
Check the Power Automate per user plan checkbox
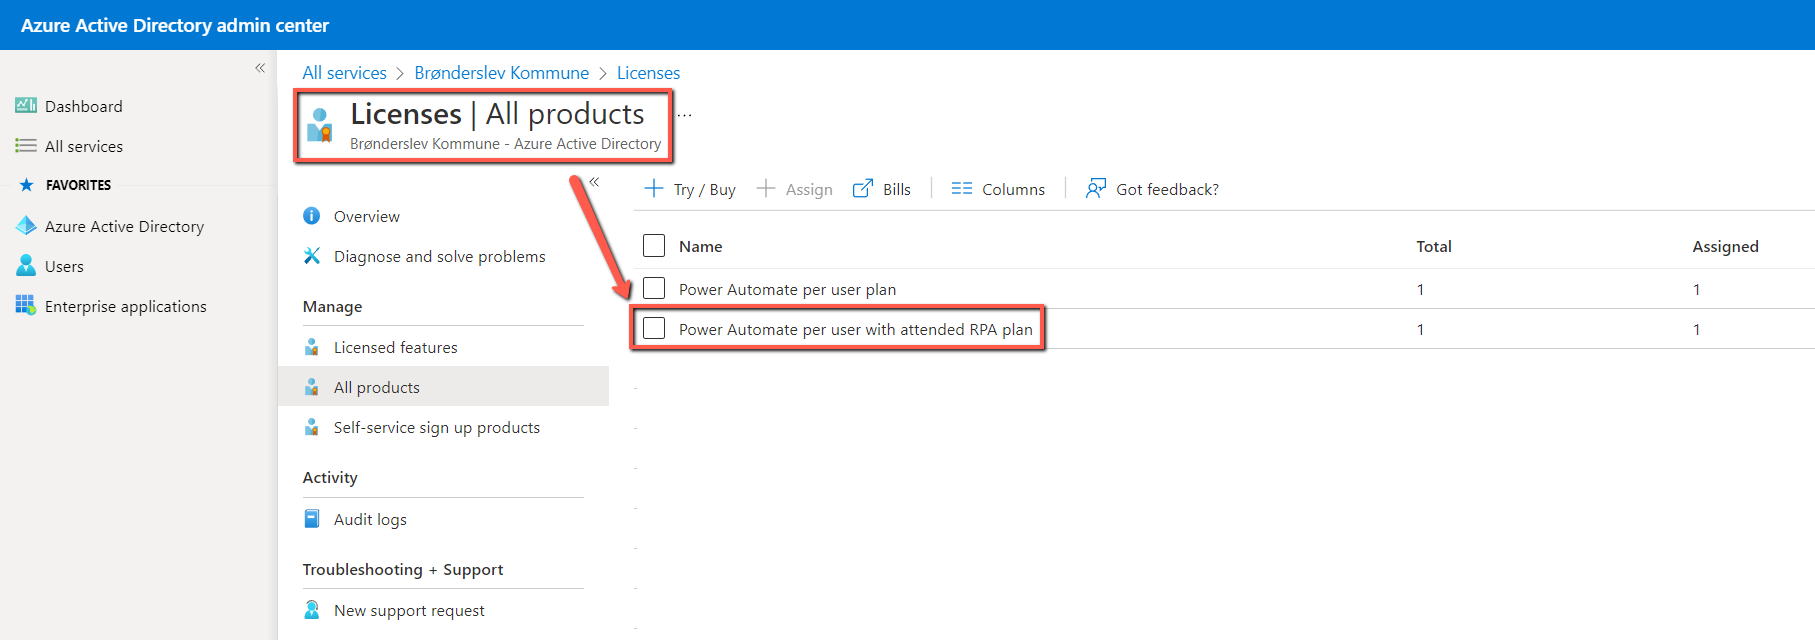(654, 289)
